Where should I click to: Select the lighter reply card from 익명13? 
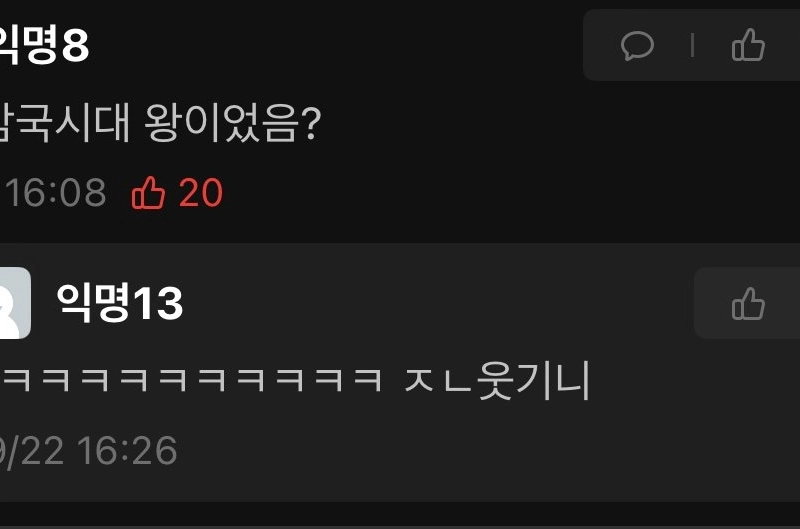[400, 372]
